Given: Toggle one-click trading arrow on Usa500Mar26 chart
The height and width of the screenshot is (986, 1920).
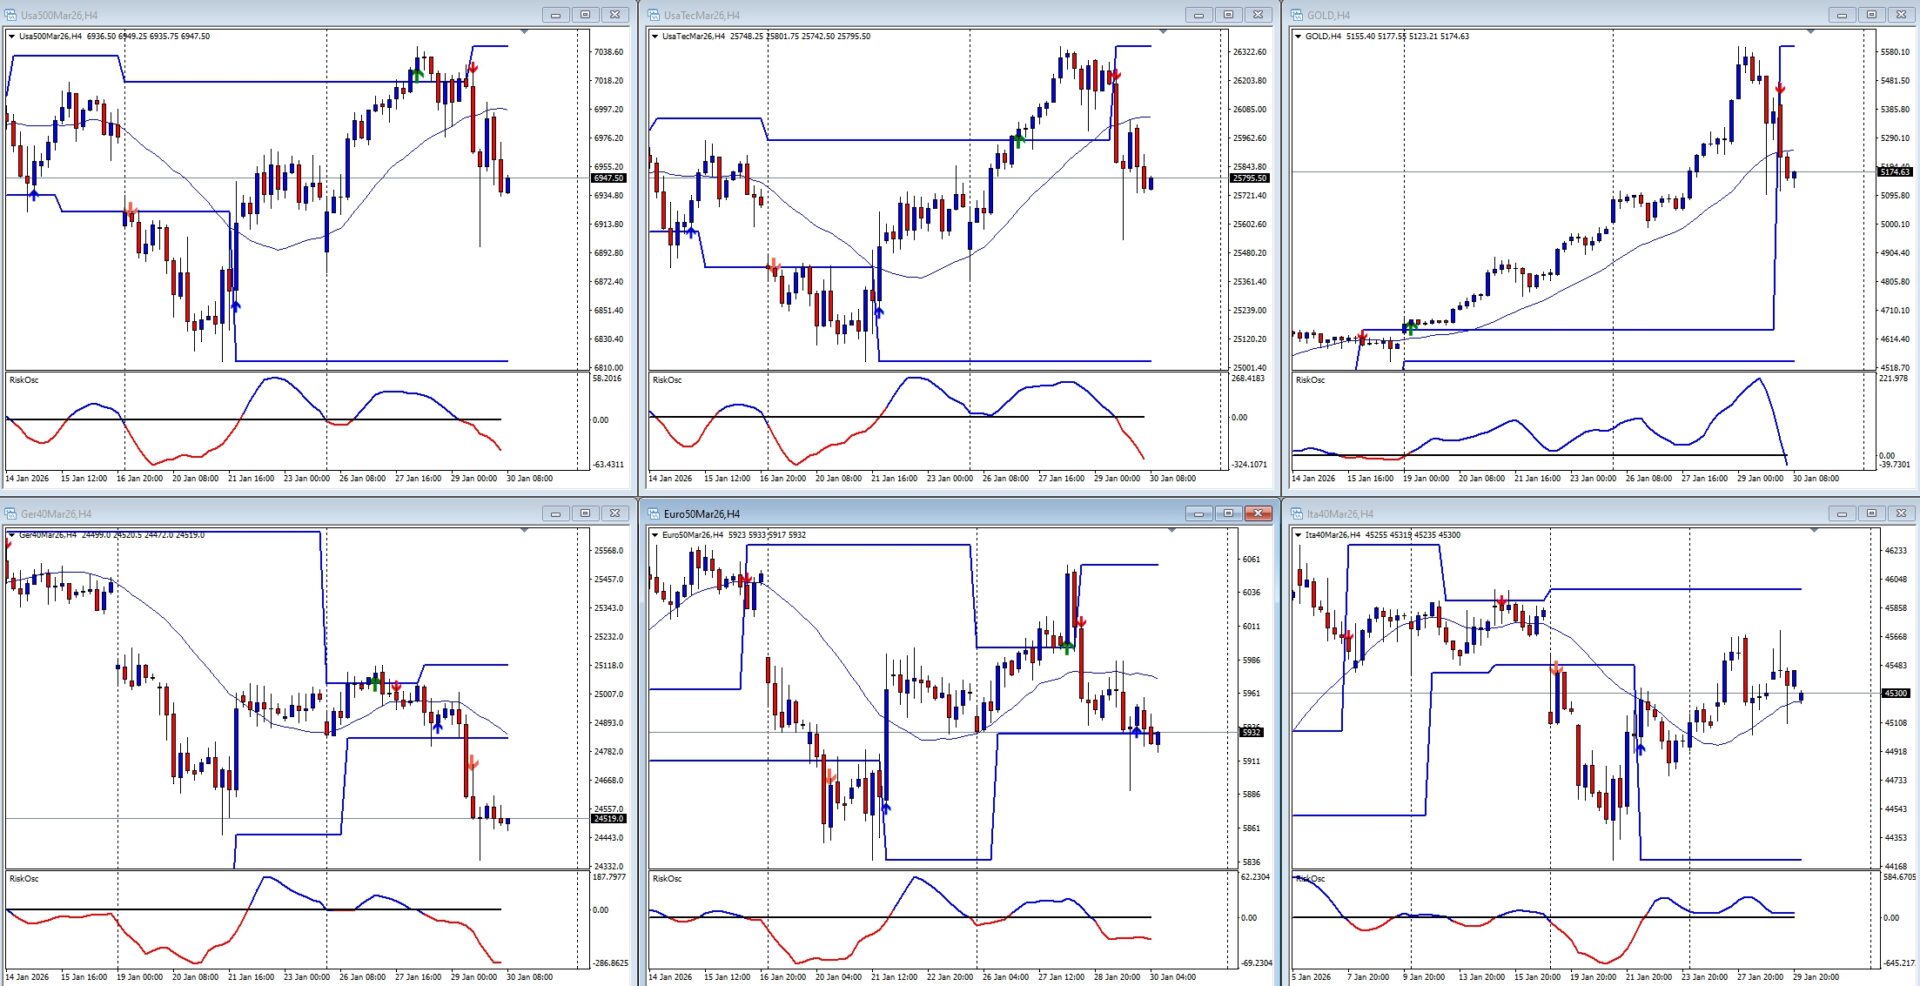Looking at the screenshot, I should coord(12,36).
